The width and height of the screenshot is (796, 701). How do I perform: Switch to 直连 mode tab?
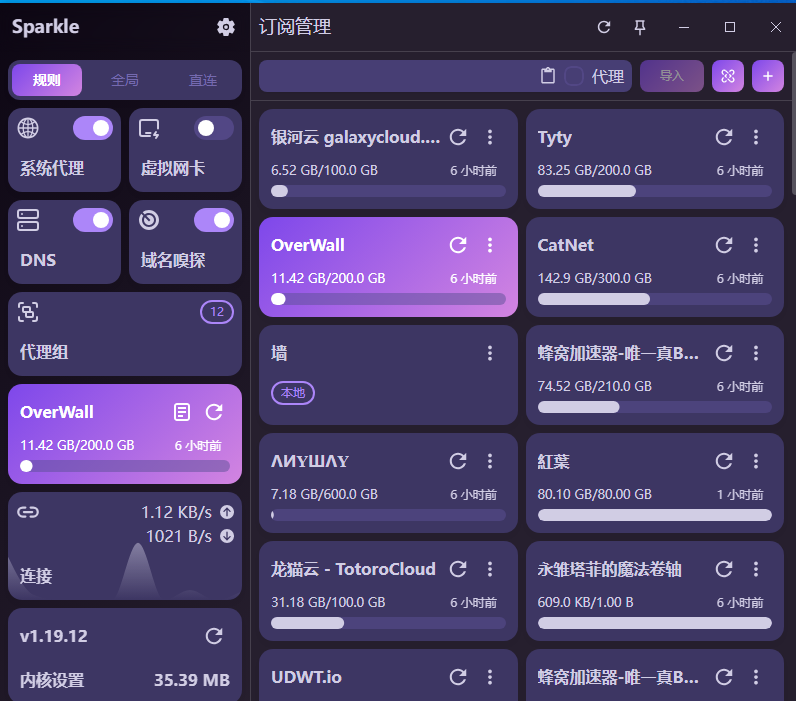pos(203,80)
